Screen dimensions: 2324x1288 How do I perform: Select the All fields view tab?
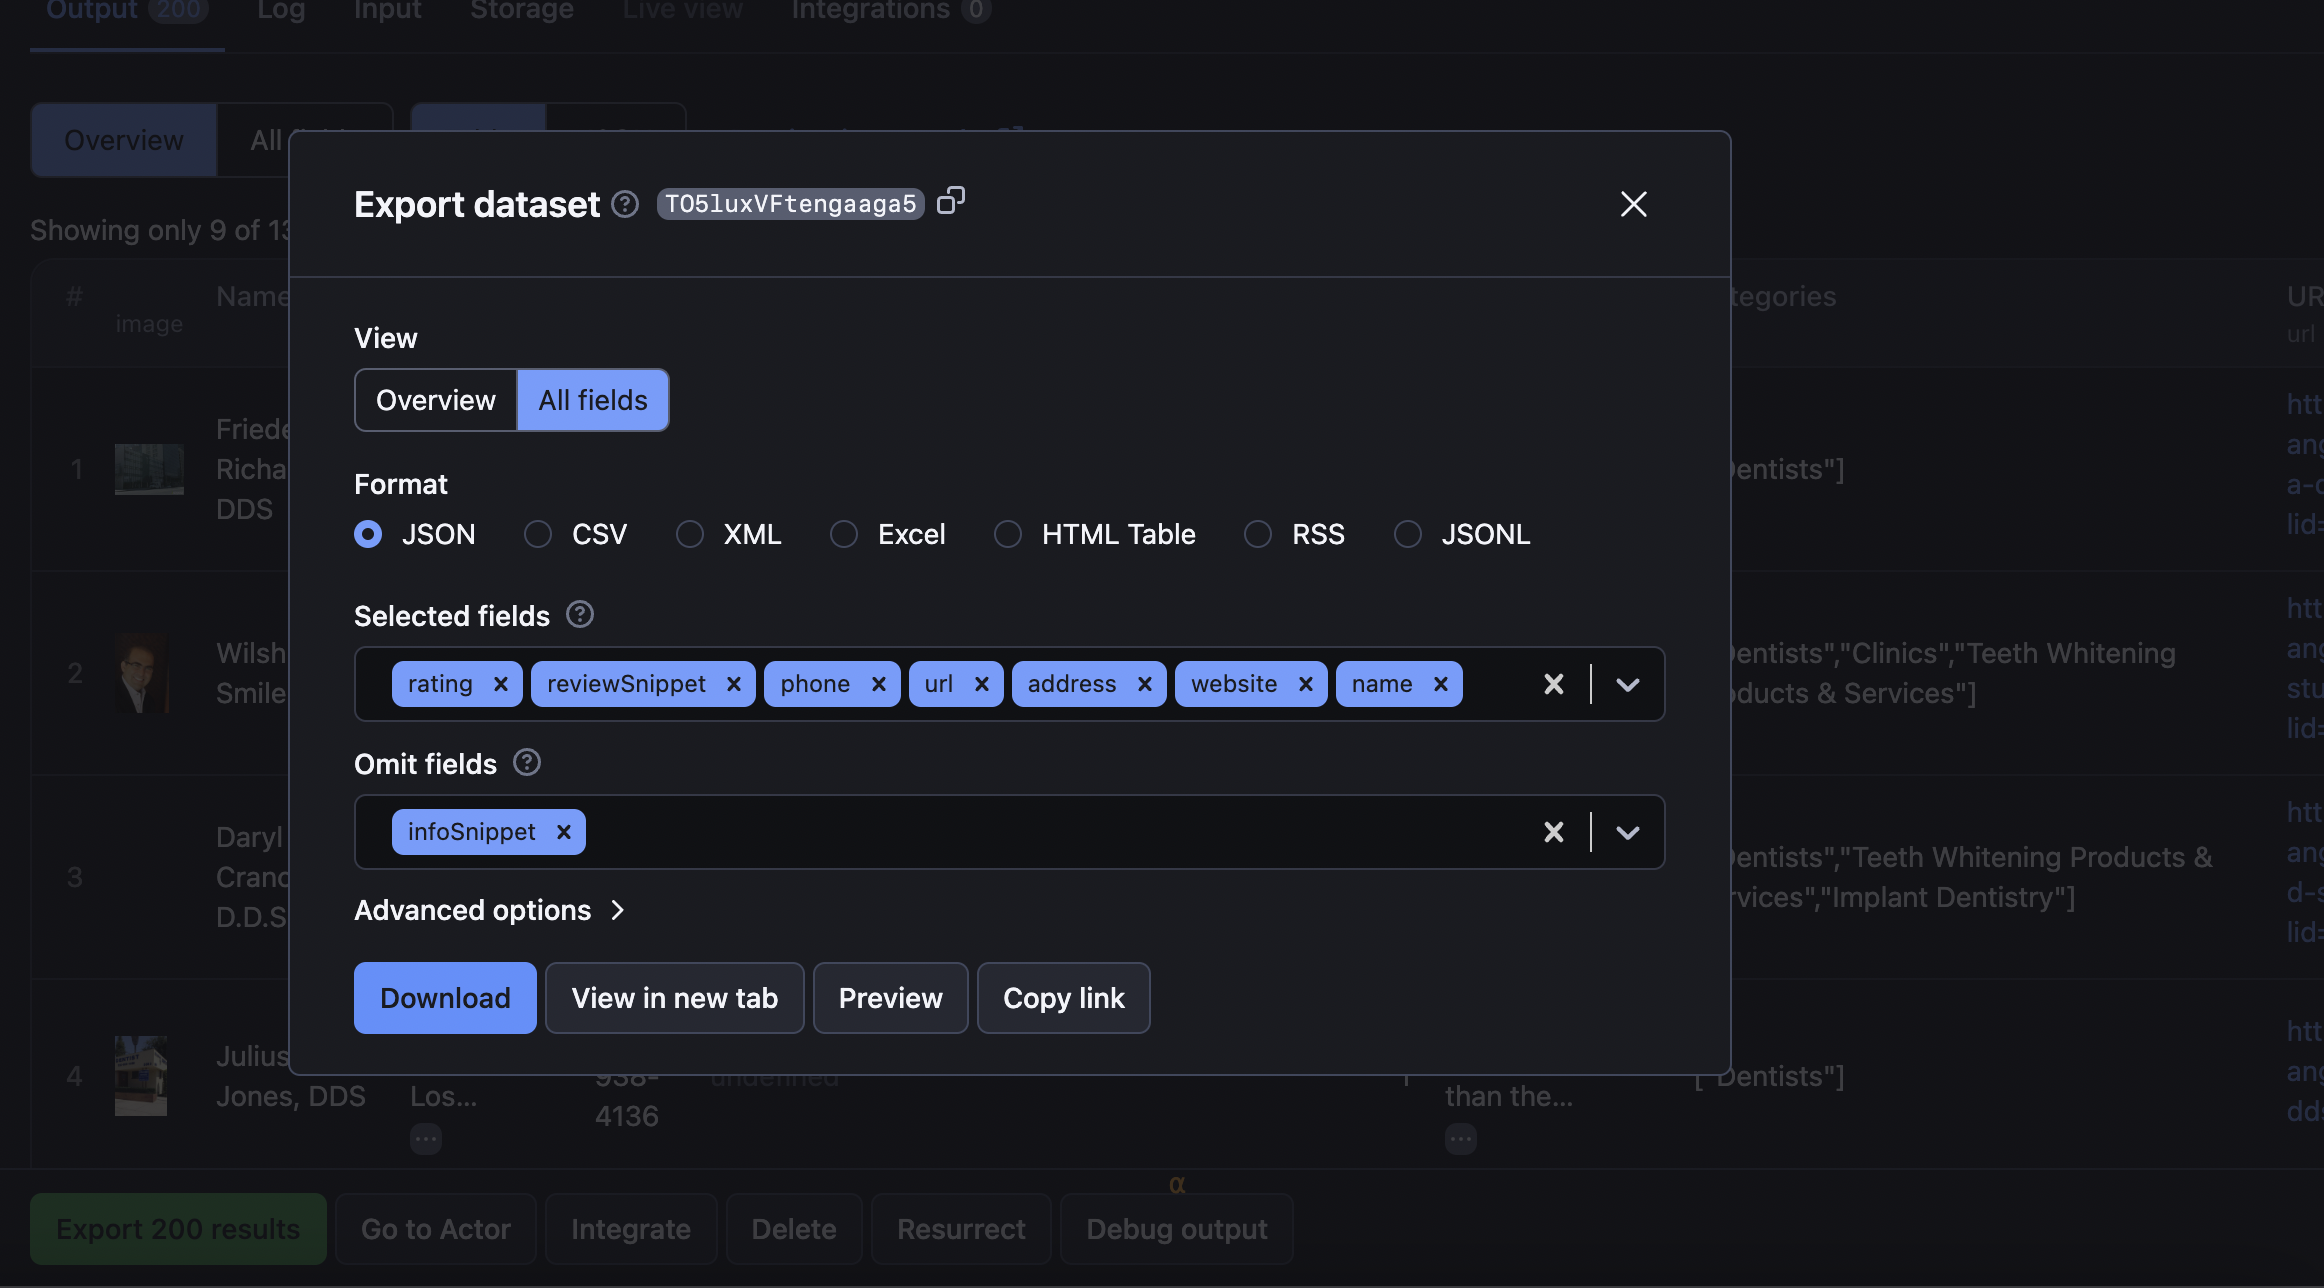pos(593,400)
